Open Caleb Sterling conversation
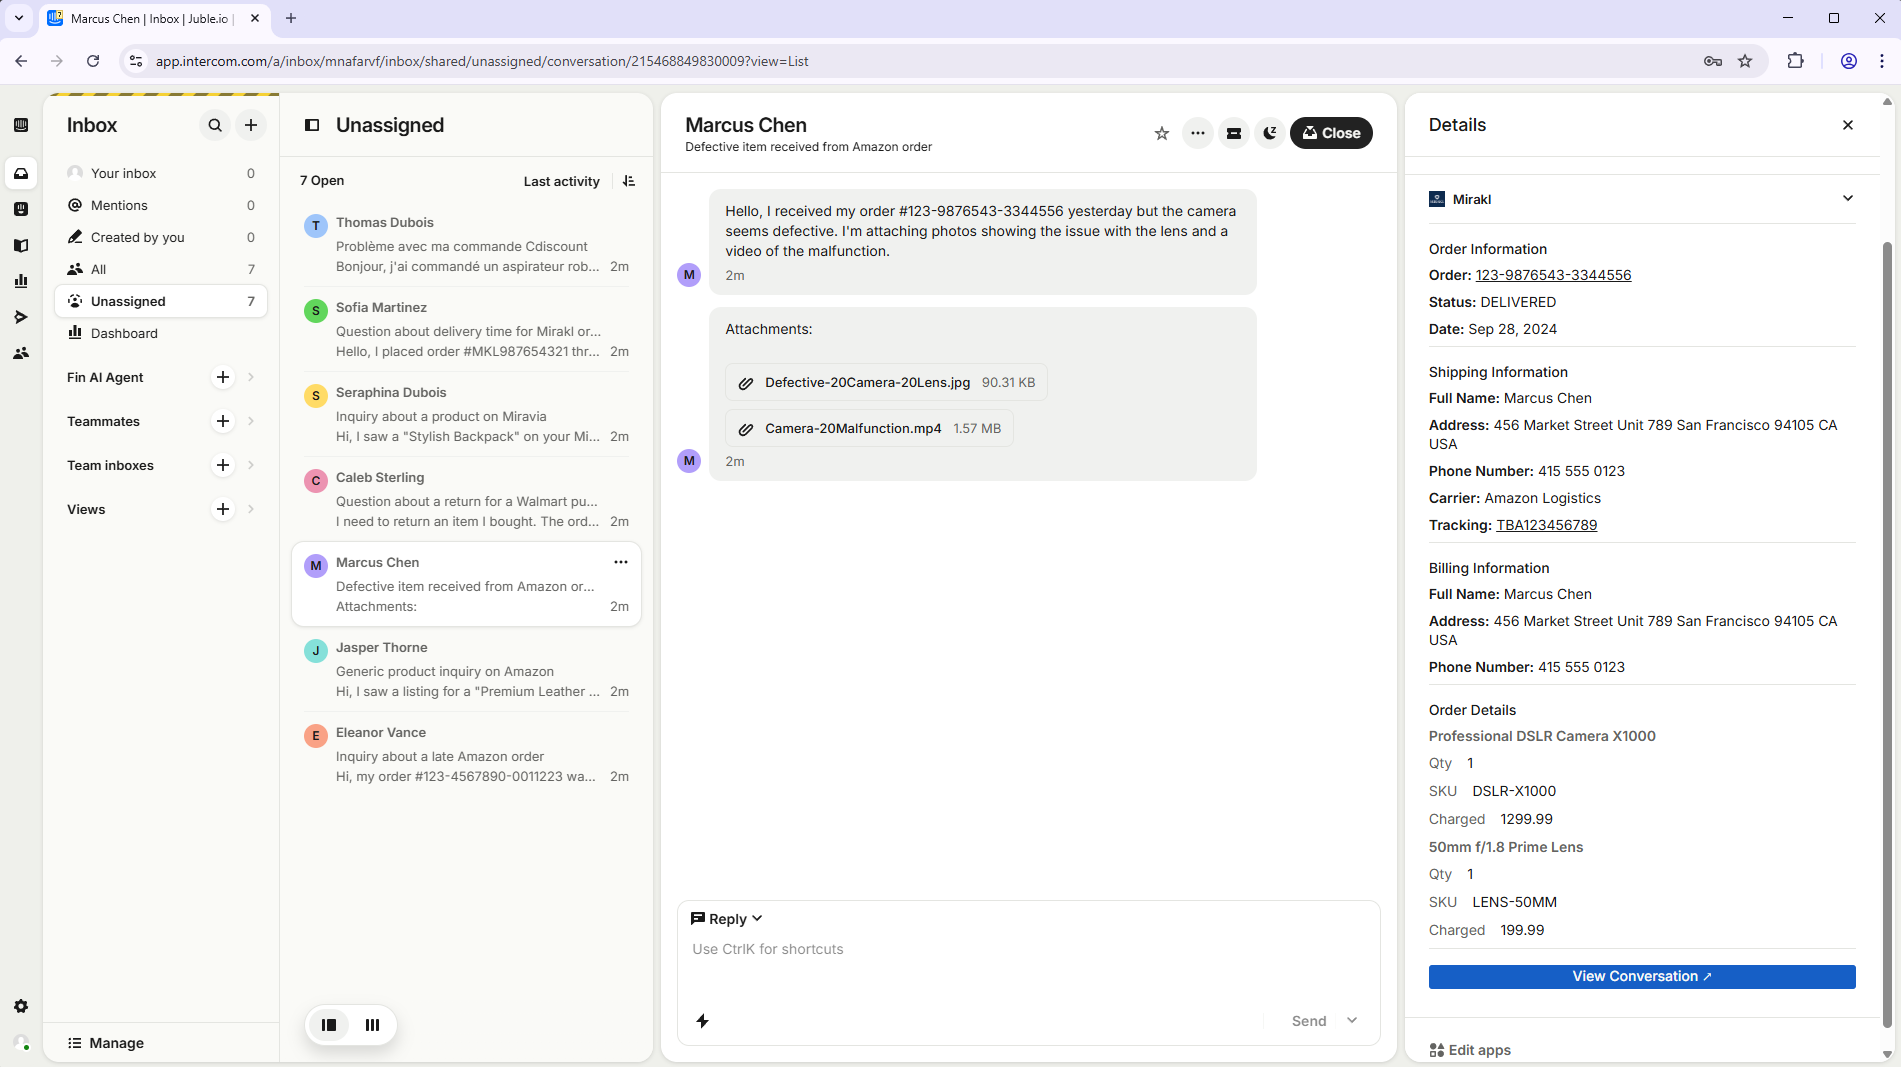 click(466, 499)
